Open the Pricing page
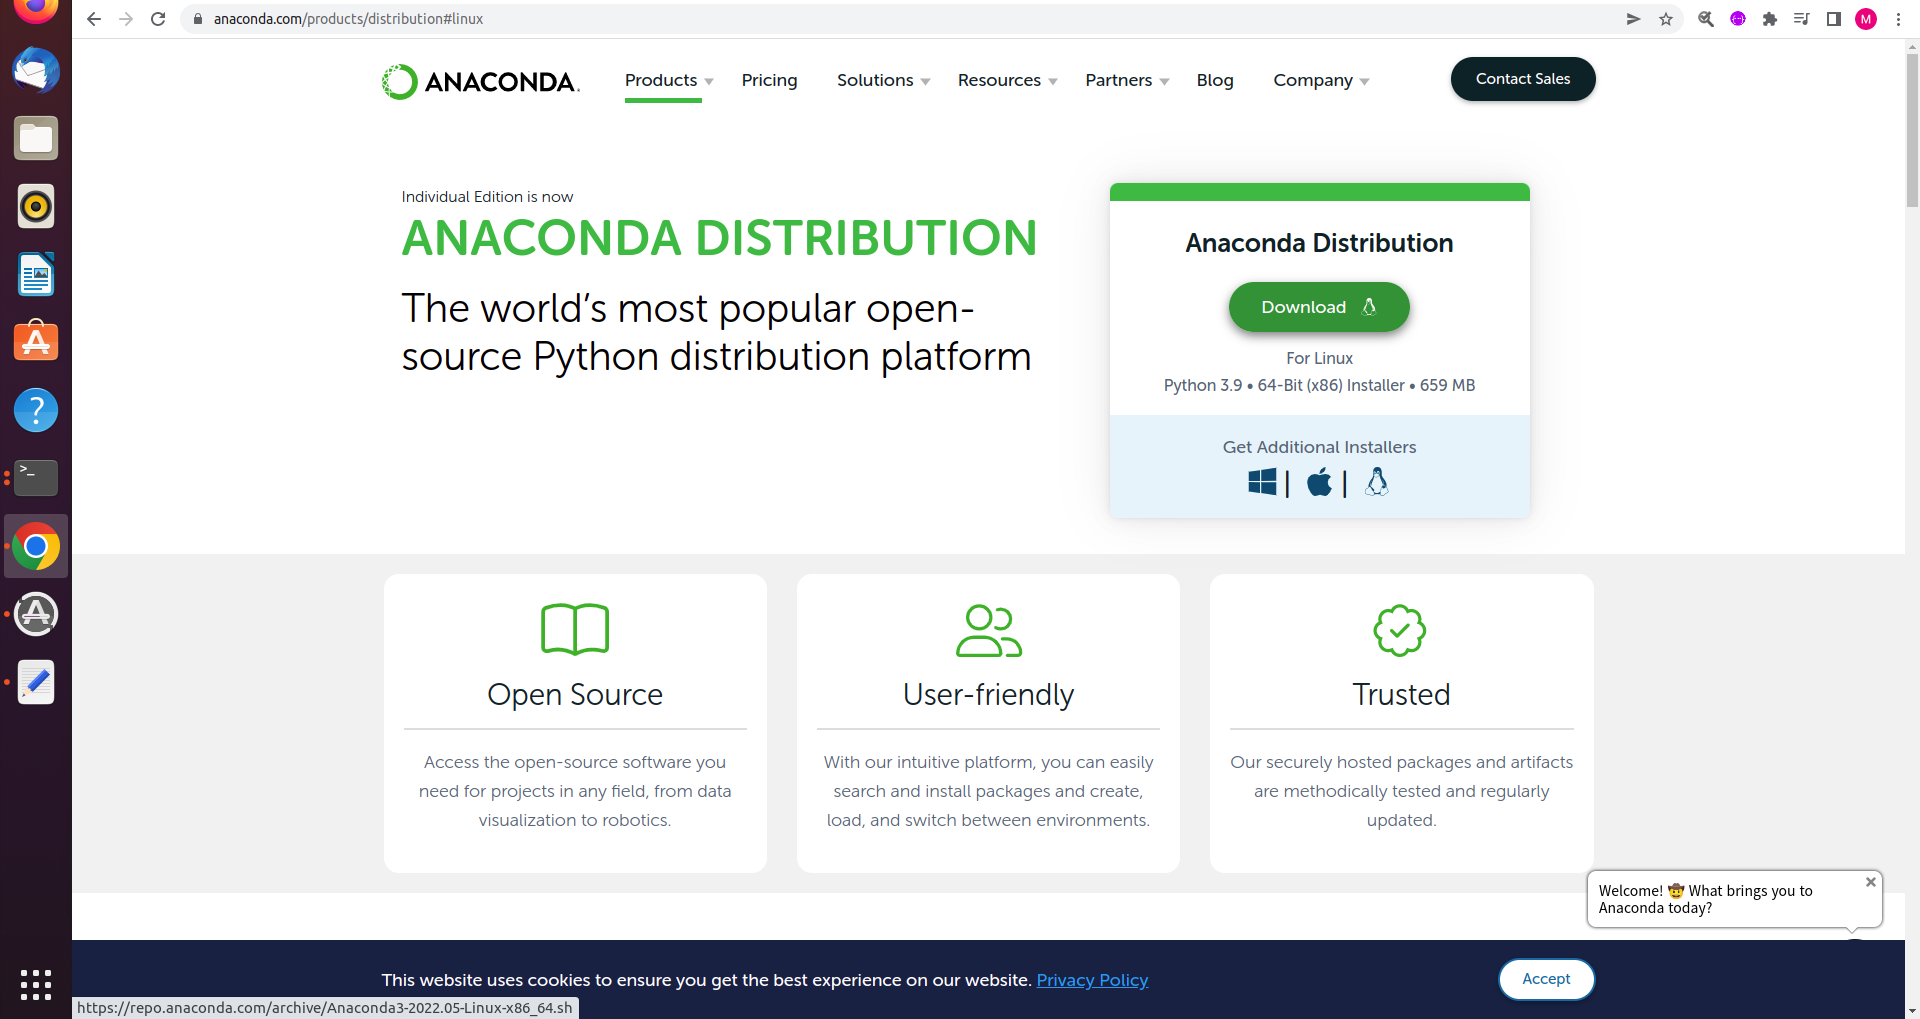Screen dimensions: 1920x1019 769,80
